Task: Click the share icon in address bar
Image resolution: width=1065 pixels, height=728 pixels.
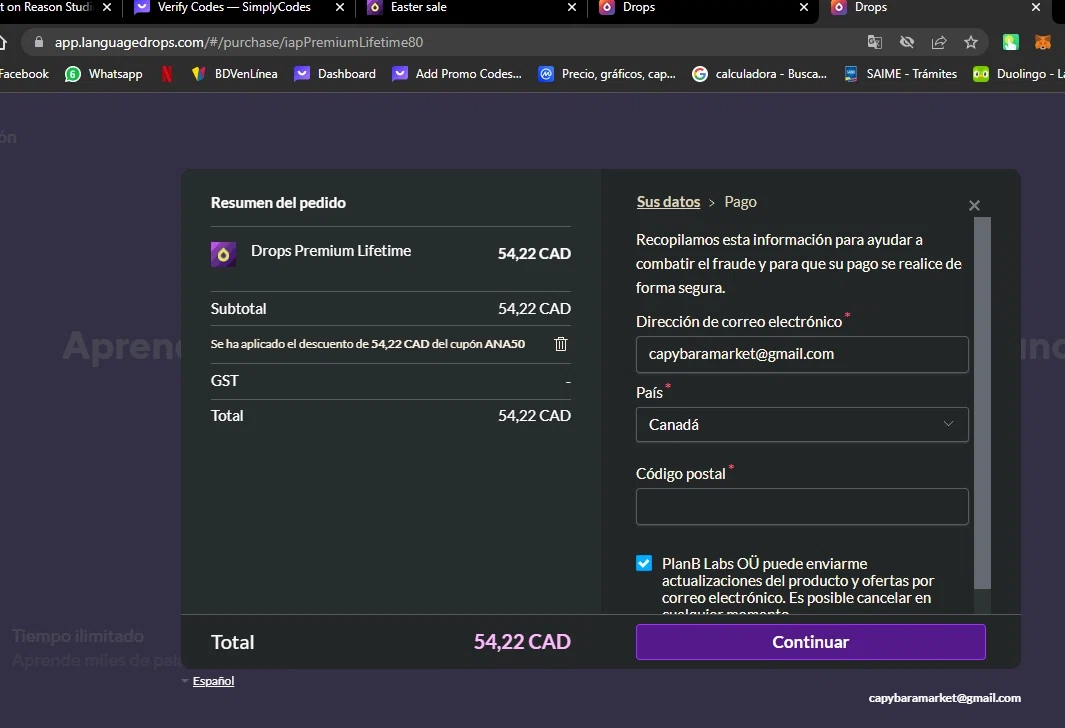Action: click(x=939, y=42)
